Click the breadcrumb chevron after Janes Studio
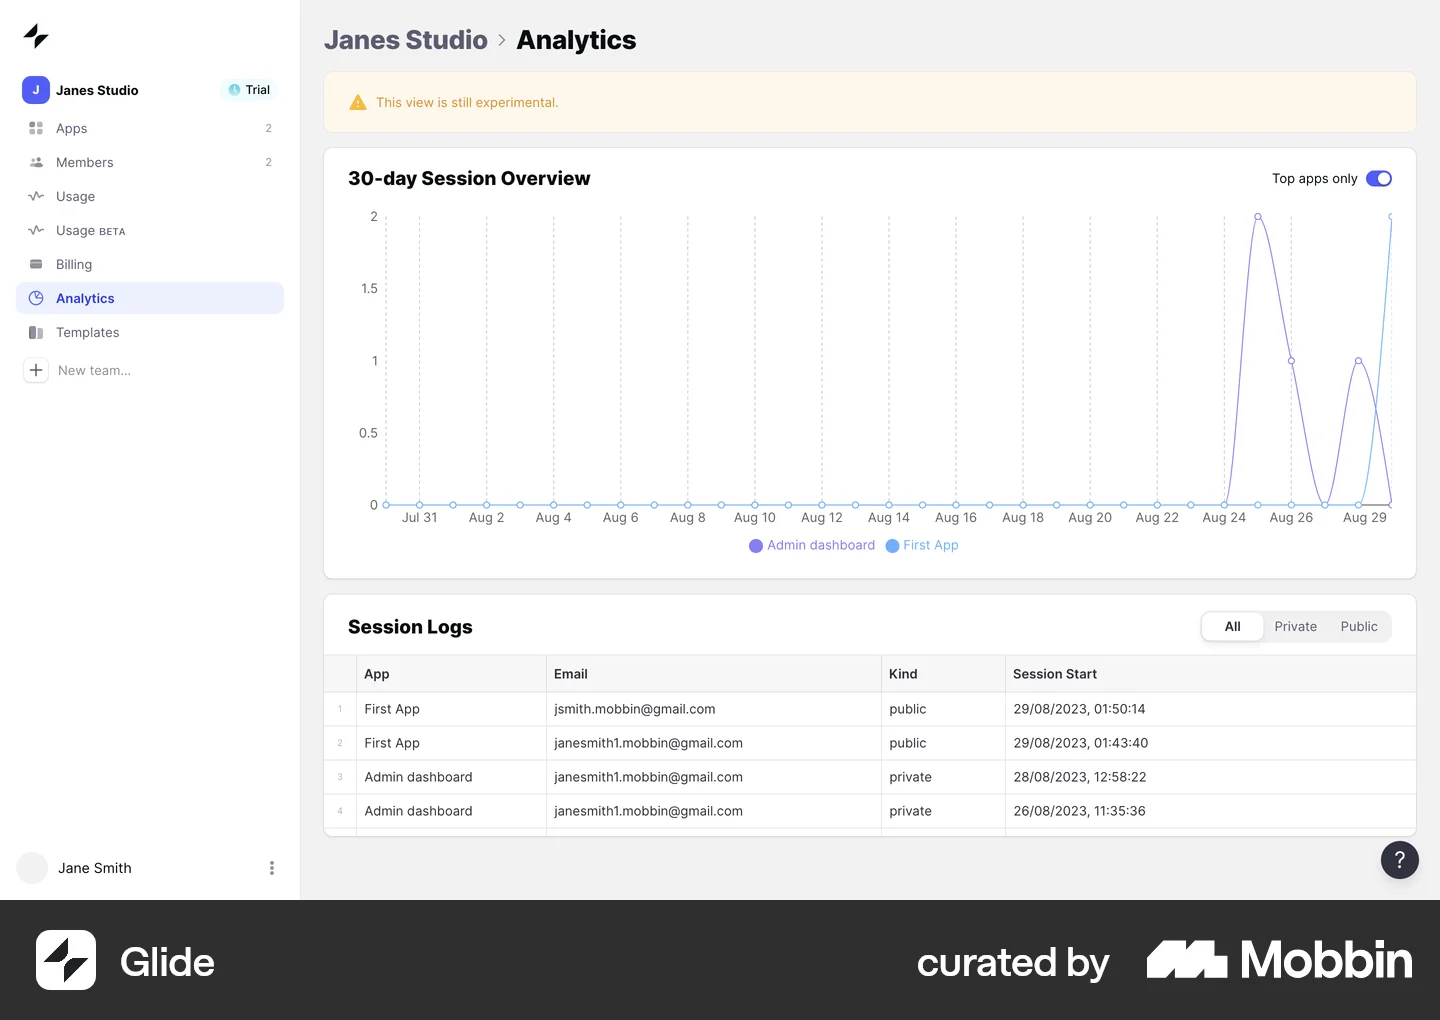 coord(502,40)
